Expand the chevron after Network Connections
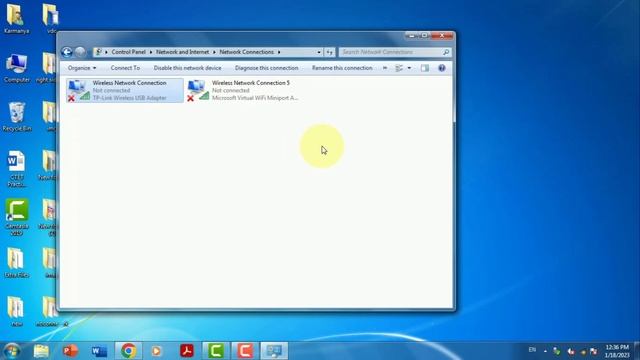The image size is (640, 360). click(x=279, y=52)
